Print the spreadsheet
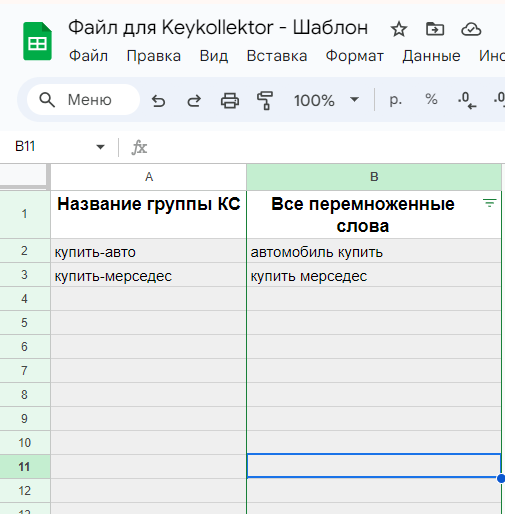The image size is (505, 514). pos(230,100)
